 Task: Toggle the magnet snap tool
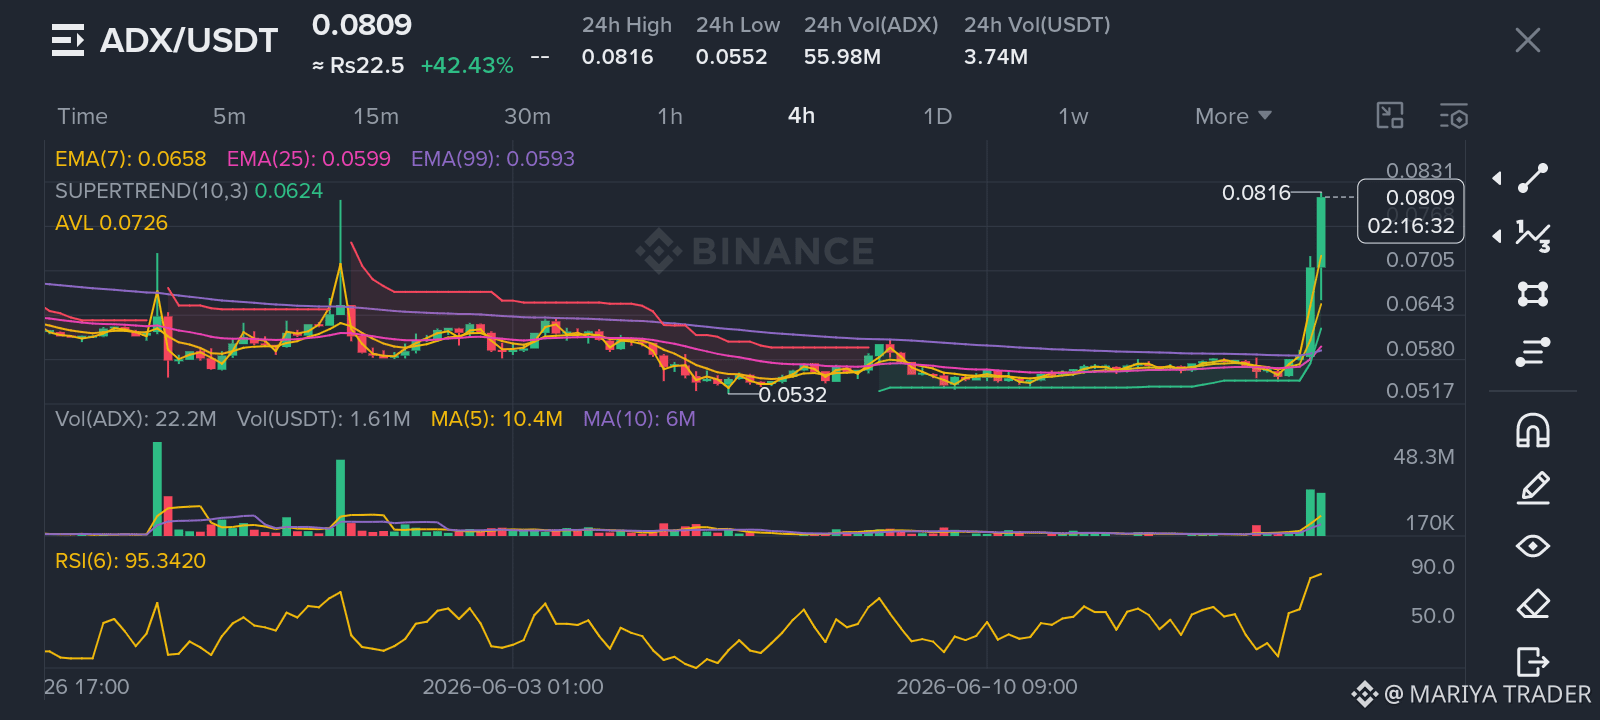pos(1533,430)
